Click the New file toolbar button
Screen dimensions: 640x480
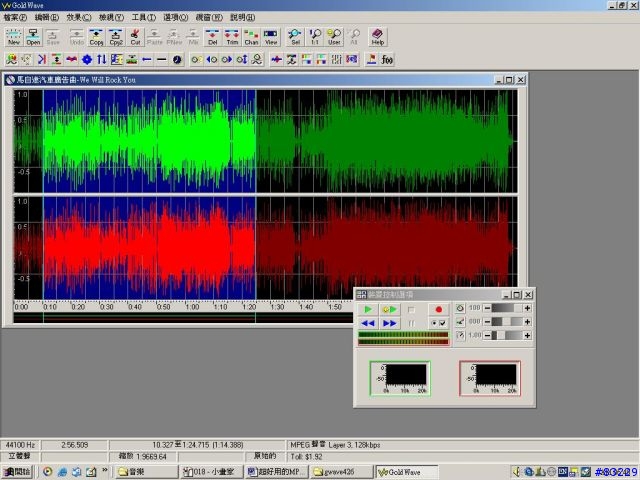[13, 37]
